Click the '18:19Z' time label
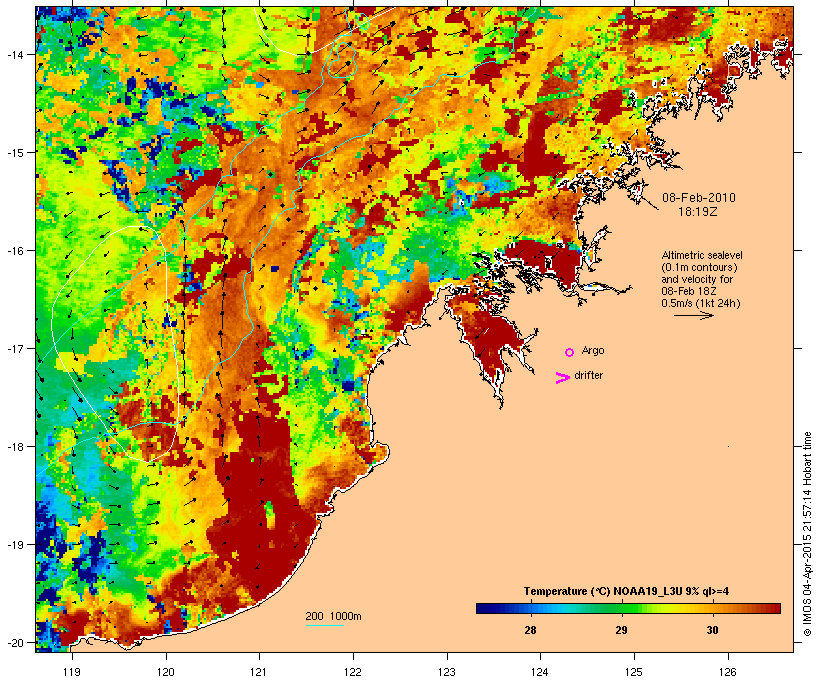 [698, 212]
